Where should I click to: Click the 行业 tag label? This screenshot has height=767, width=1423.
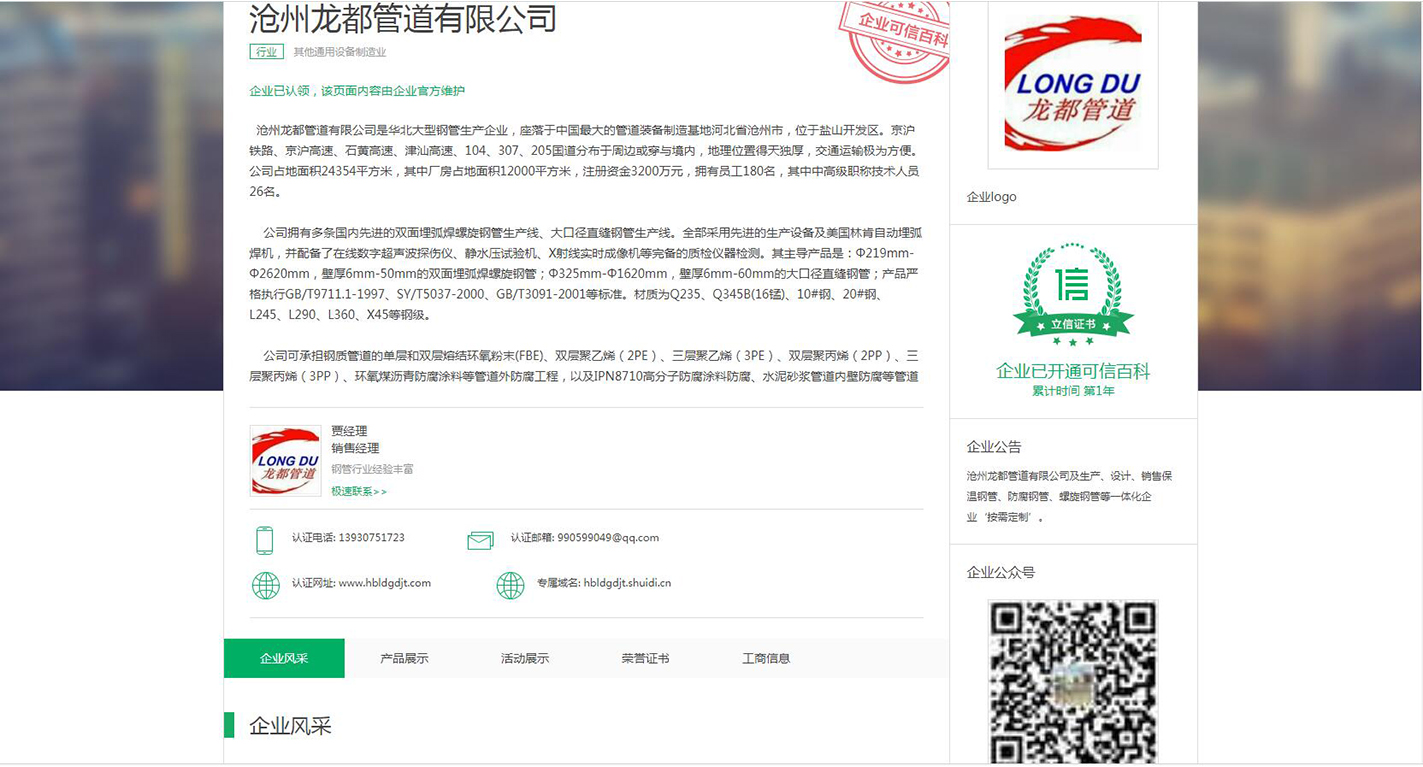click(x=266, y=52)
